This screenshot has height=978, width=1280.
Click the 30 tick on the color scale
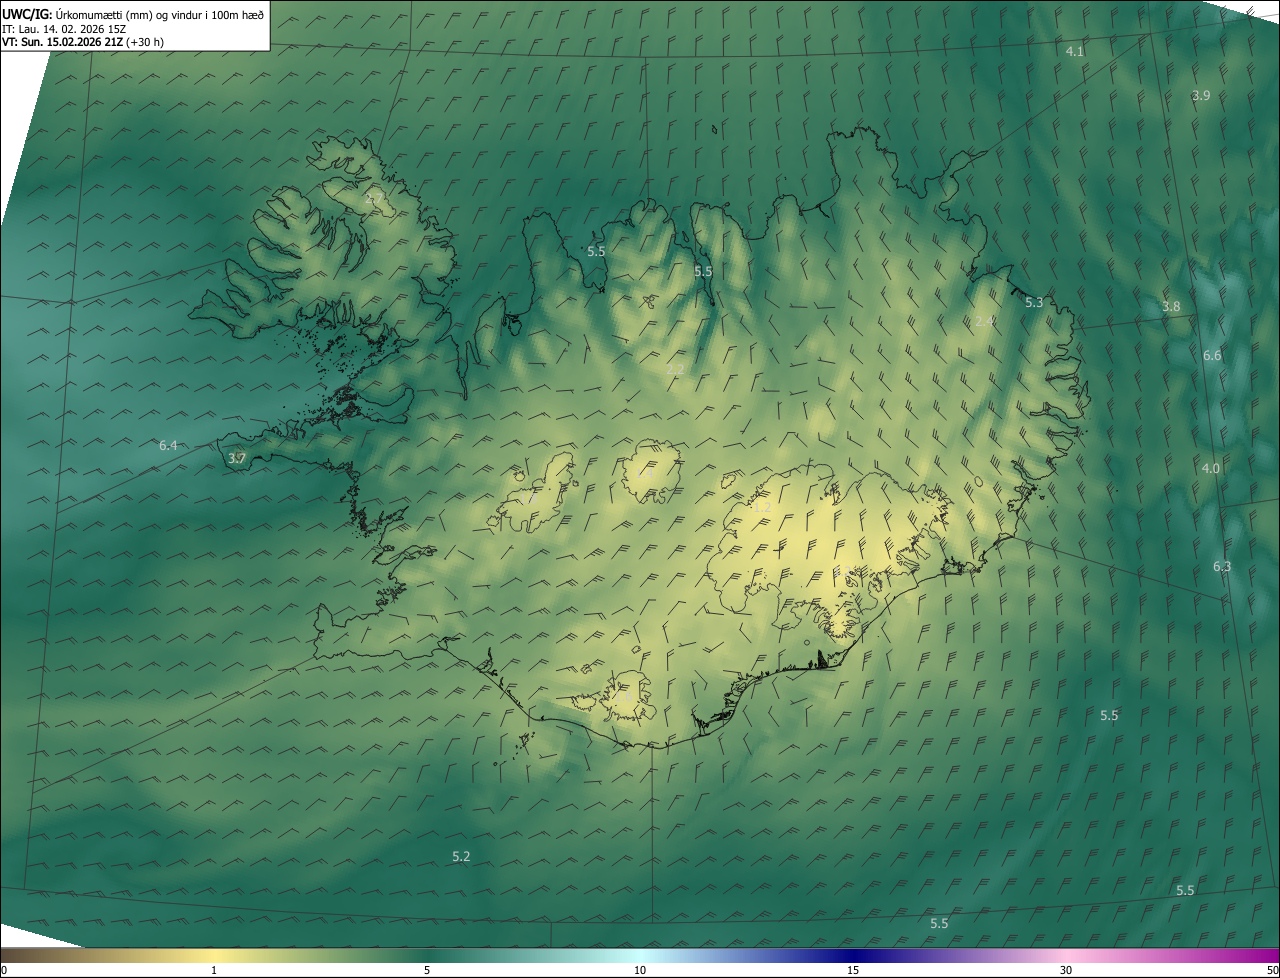pyautogui.click(x=1066, y=970)
